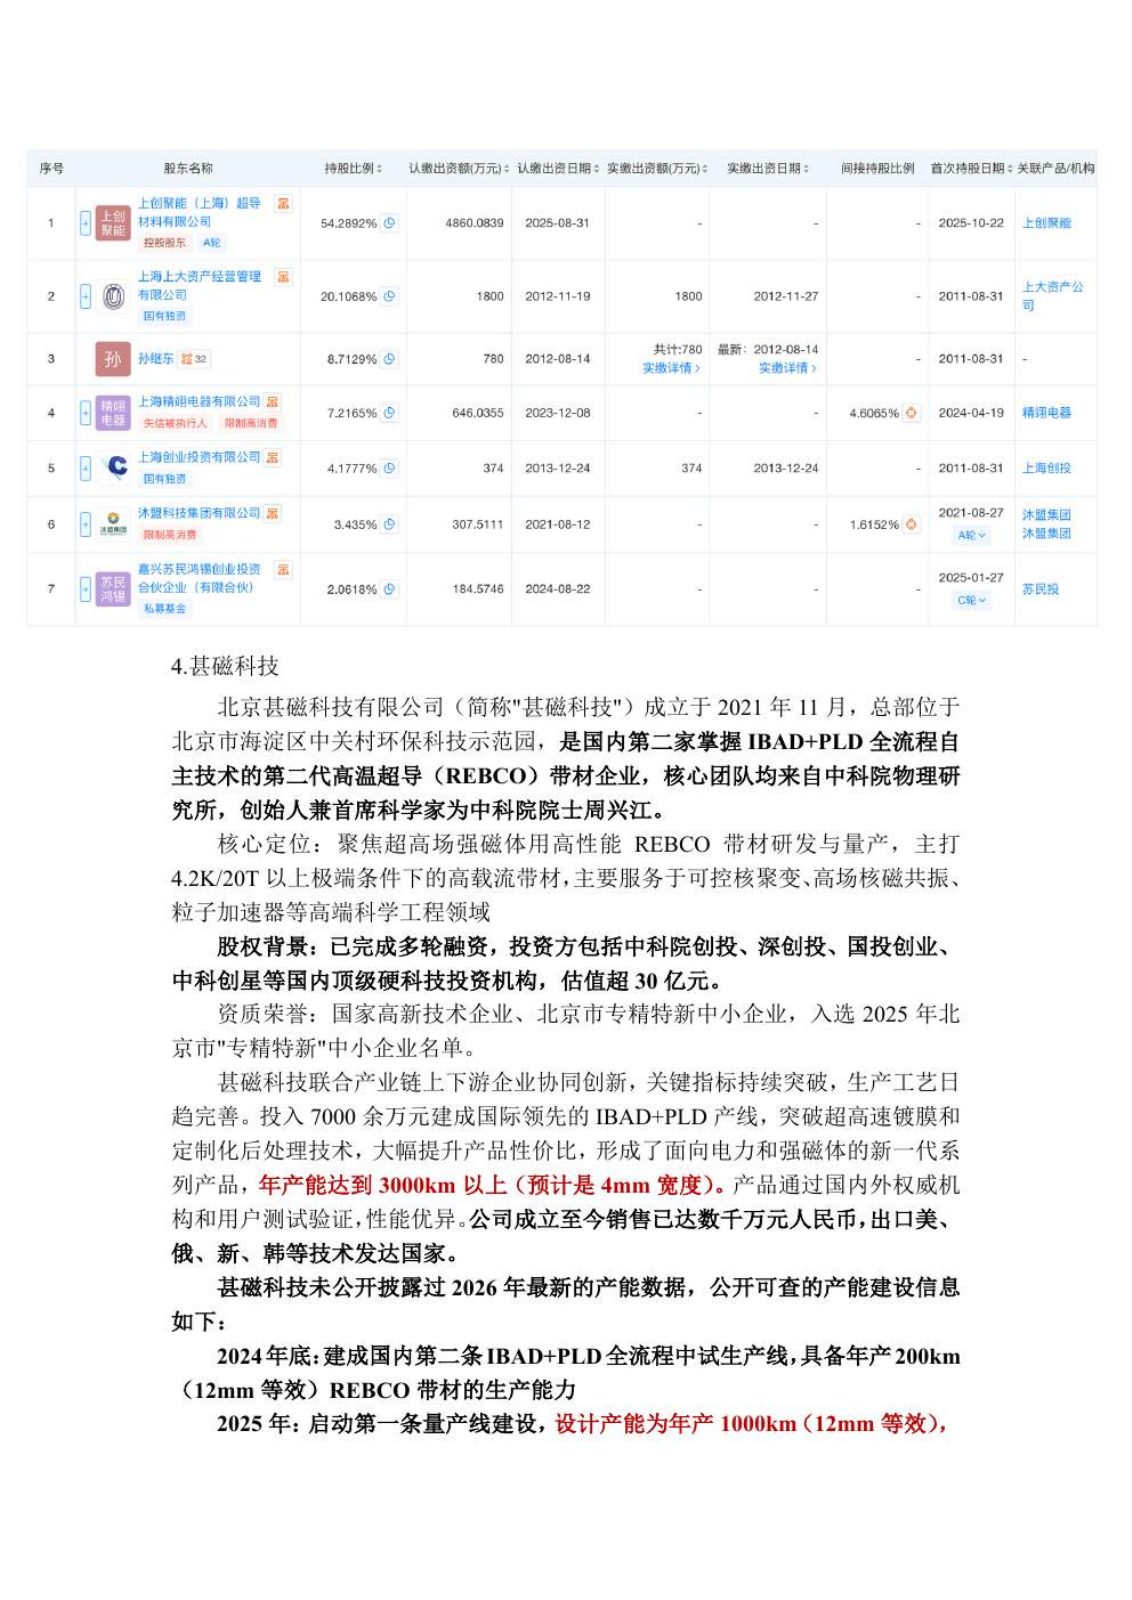Click the A轮 tag under 上创聚能 shareholder name
The image size is (1132, 1600).
(212, 243)
